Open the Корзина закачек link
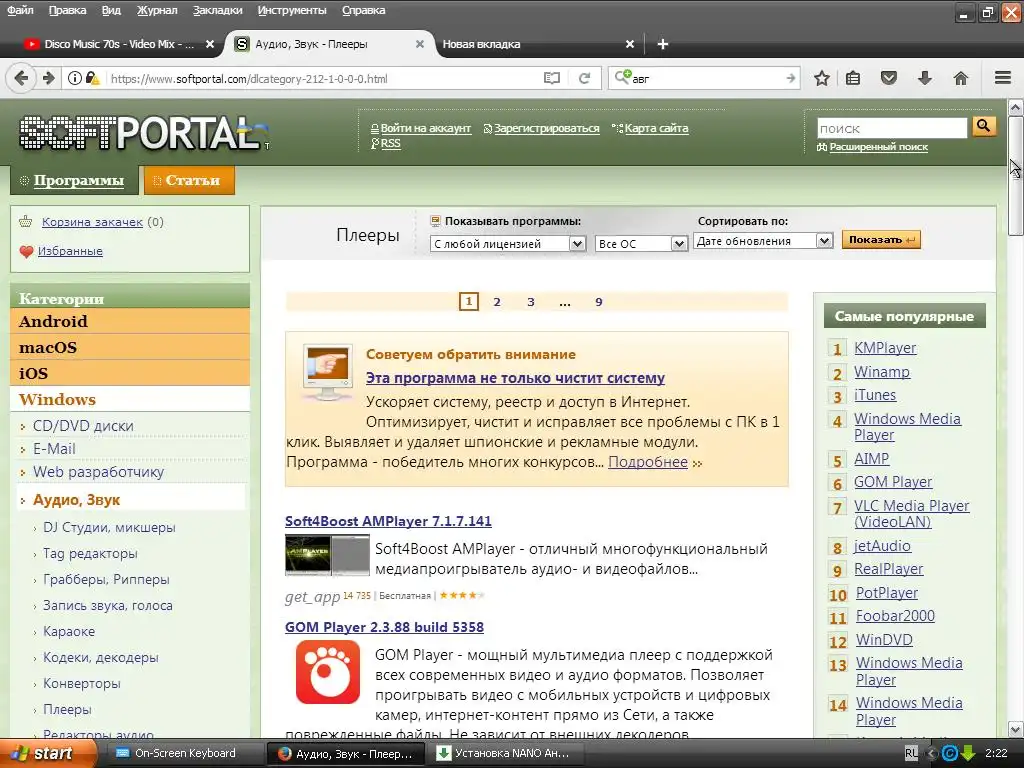1024x768 pixels. point(92,222)
